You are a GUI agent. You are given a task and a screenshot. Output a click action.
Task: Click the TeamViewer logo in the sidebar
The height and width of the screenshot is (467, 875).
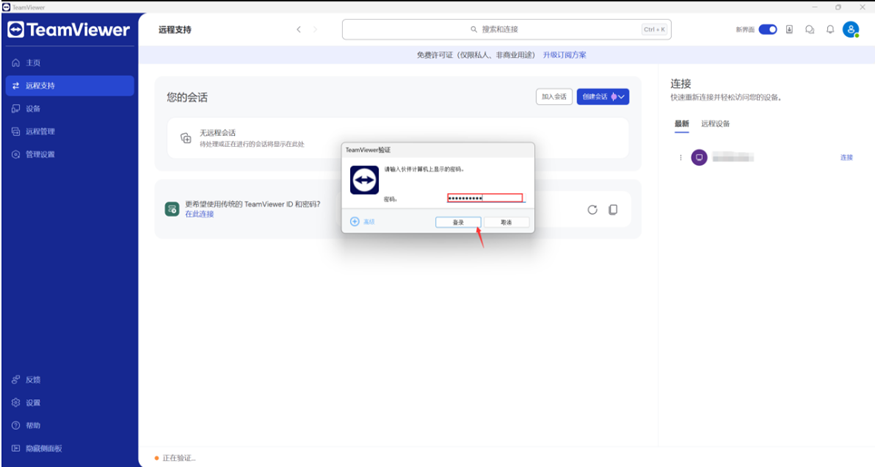(x=69, y=30)
